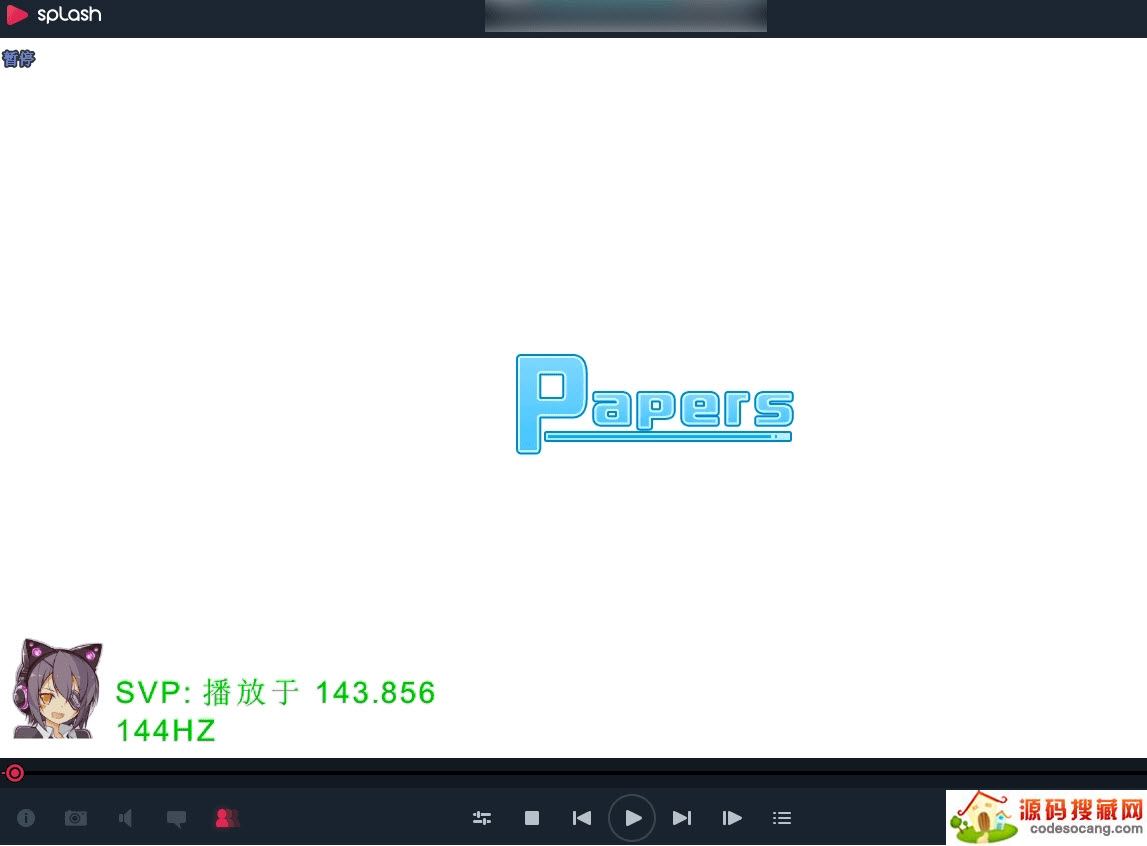
Task: Click the cat-ear anime character avatar
Action: click(x=58, y=688)
